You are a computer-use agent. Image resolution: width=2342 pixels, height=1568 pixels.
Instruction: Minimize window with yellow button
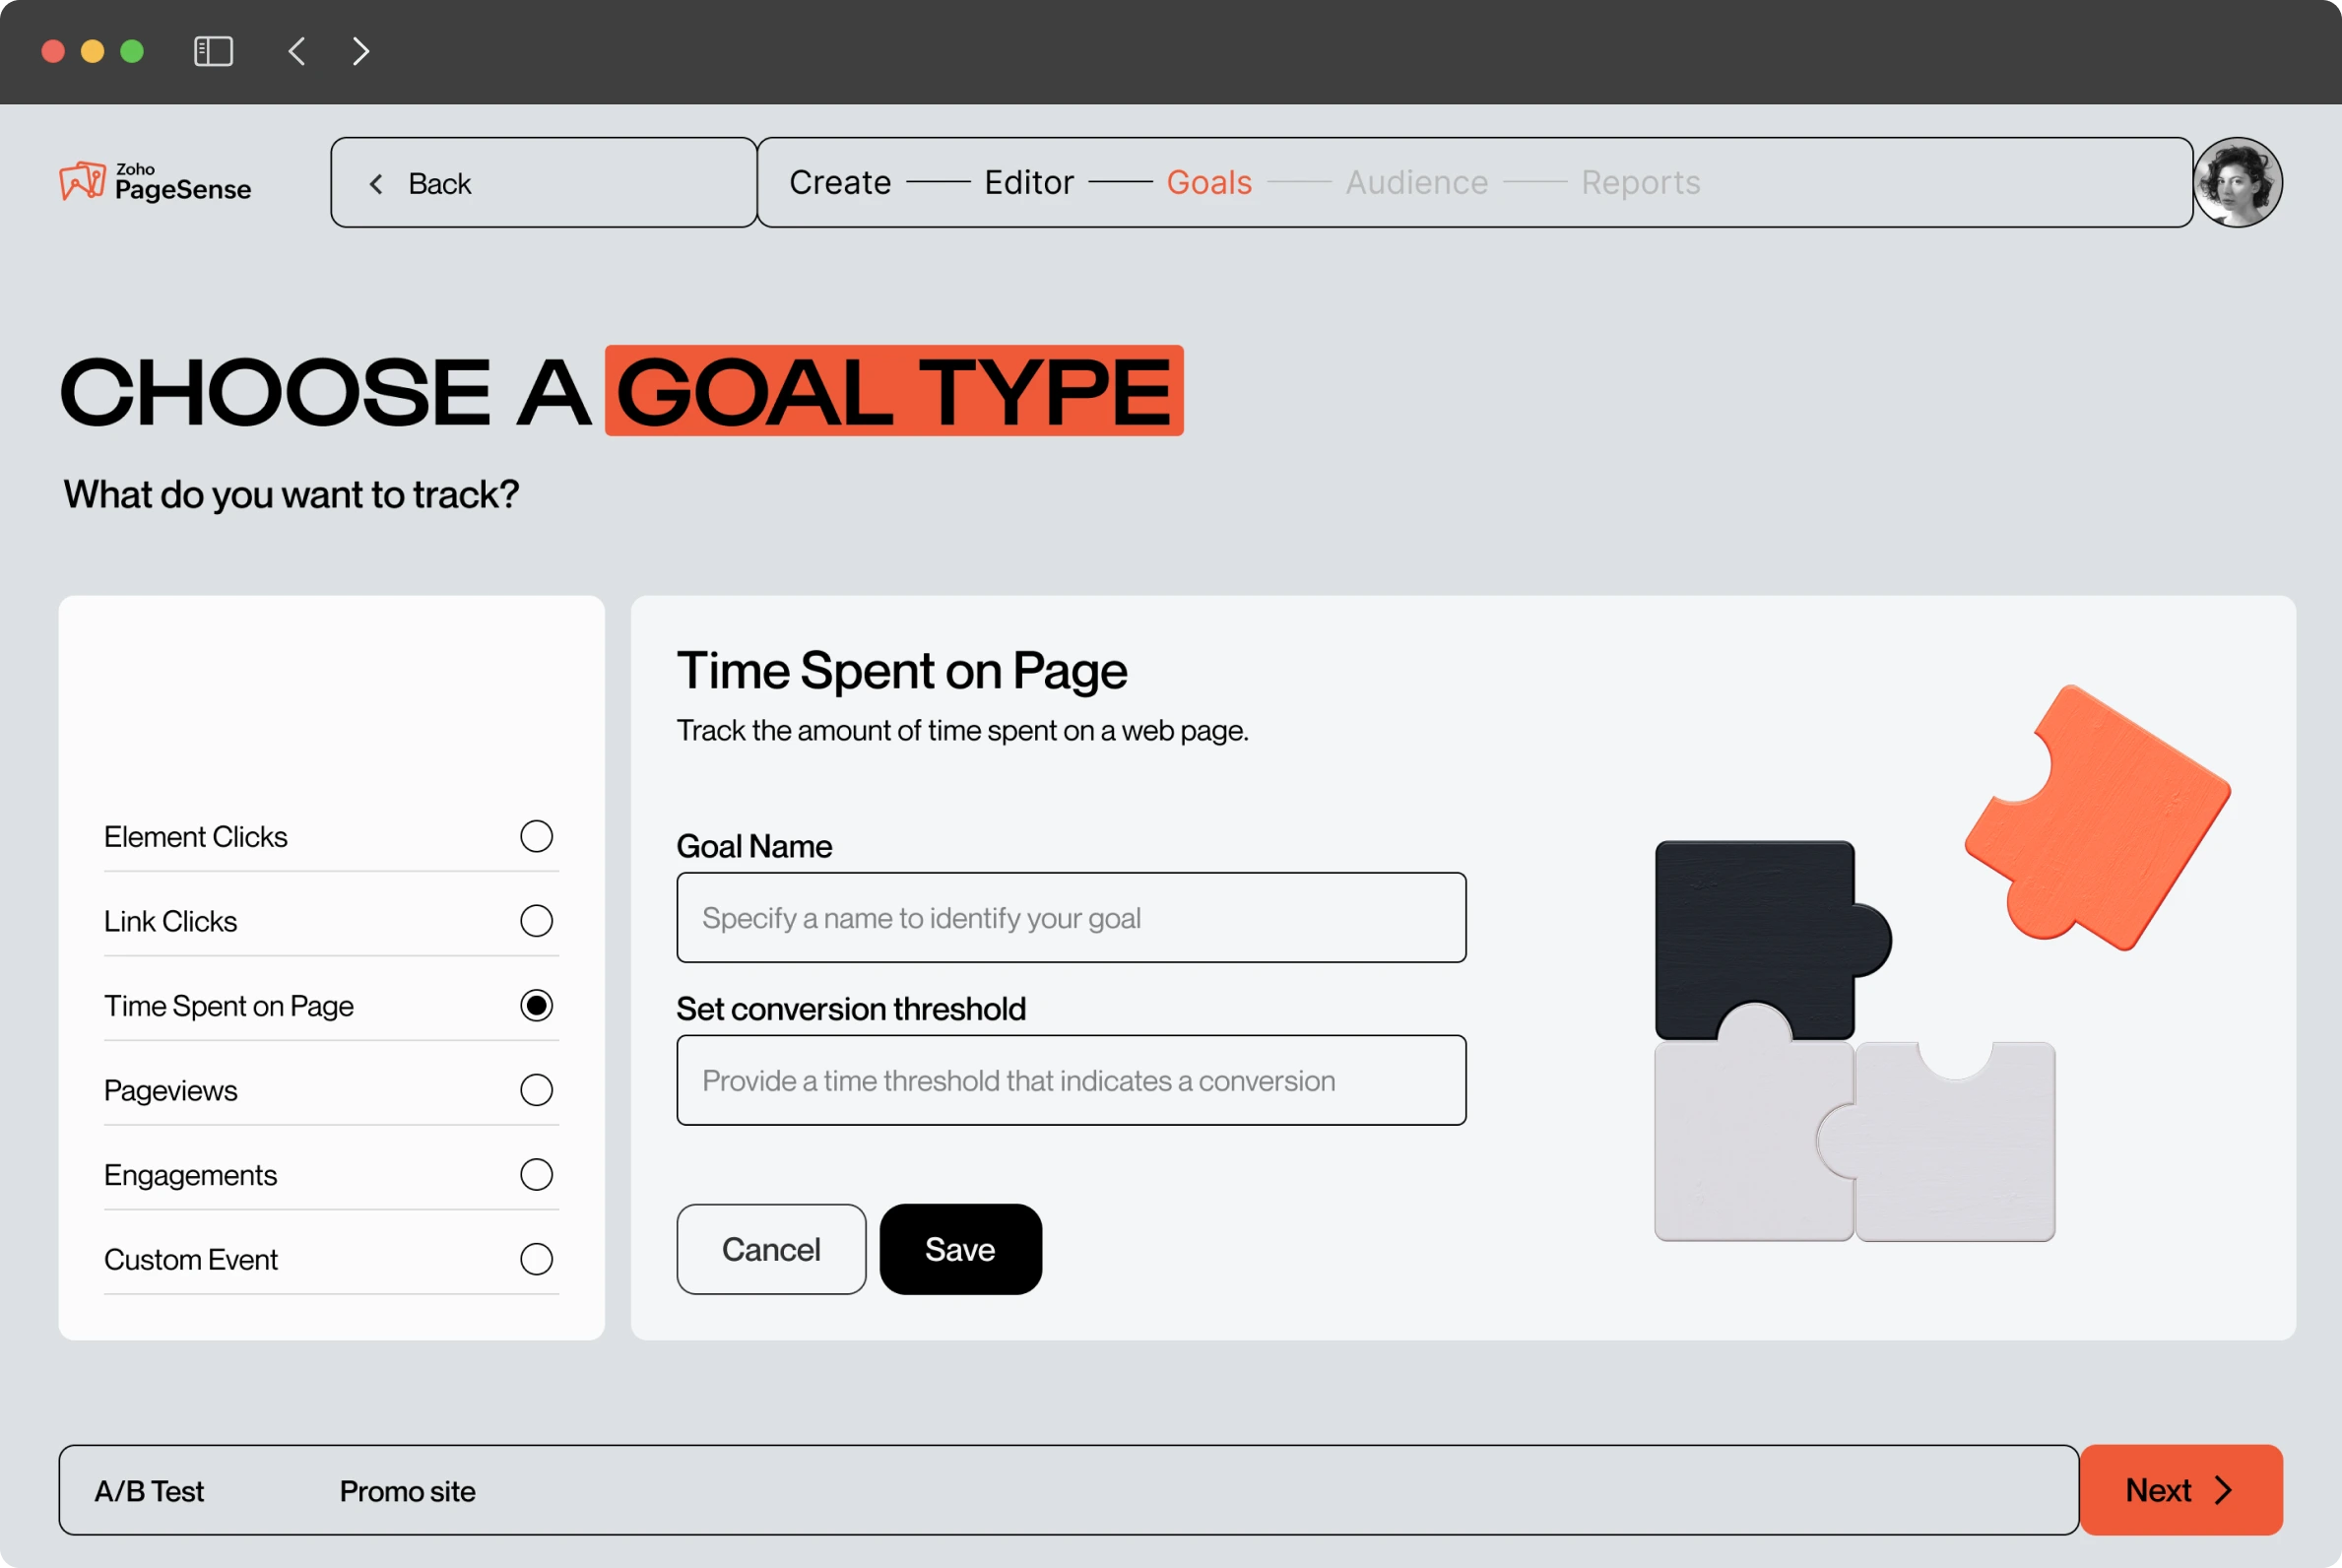[x=92, y=51]
